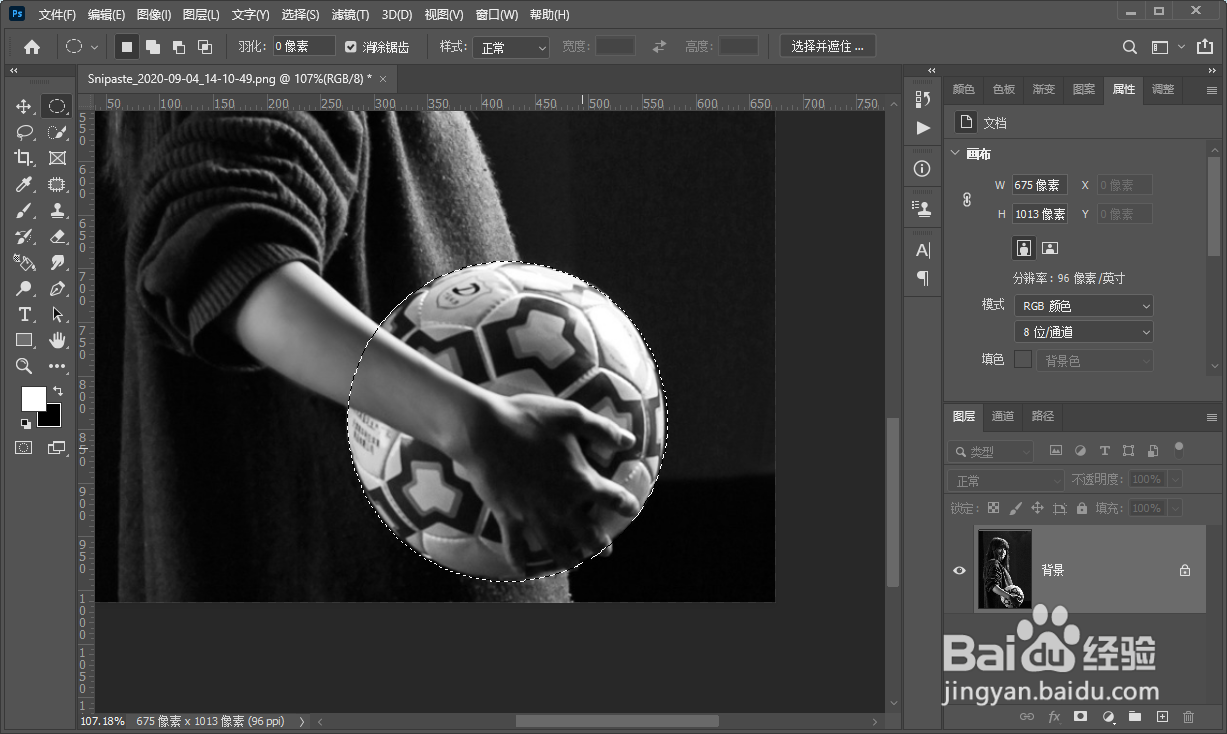Switch to the 路径 tab
Screen dimensions: 1227x734
(x=1042, y=416)
